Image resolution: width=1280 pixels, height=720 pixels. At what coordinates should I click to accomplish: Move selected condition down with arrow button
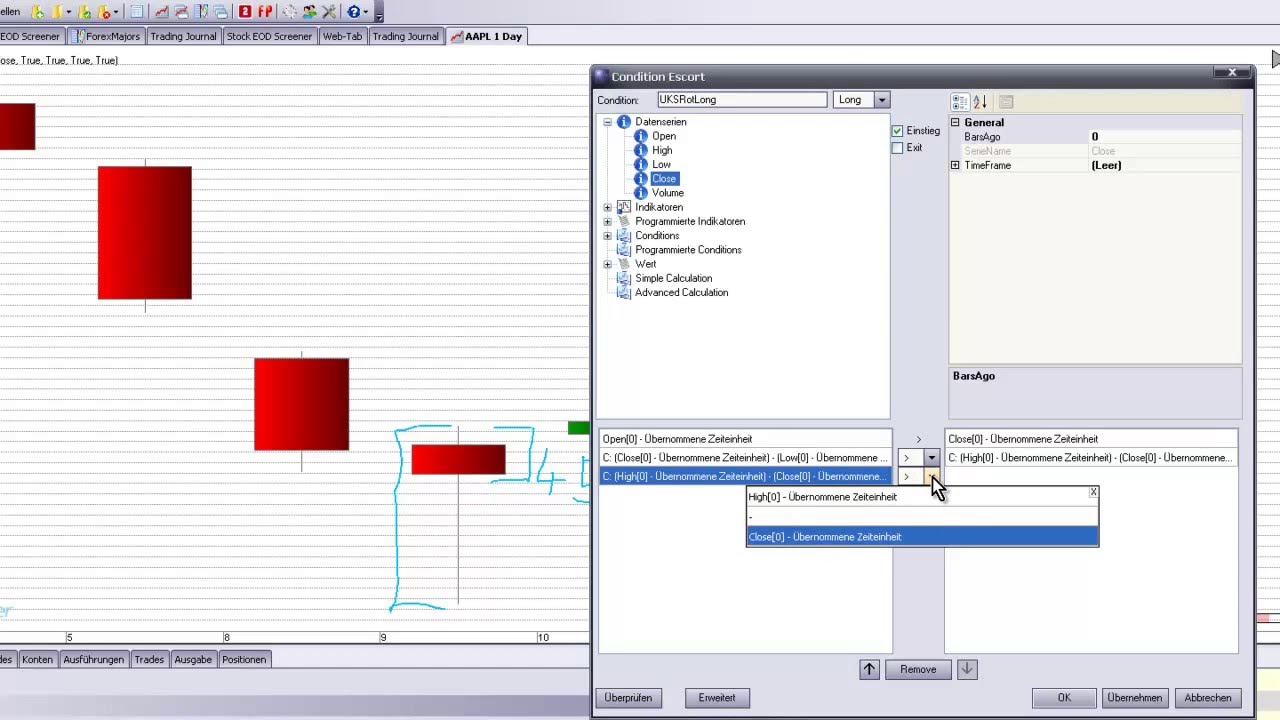(x=967, y=670)
